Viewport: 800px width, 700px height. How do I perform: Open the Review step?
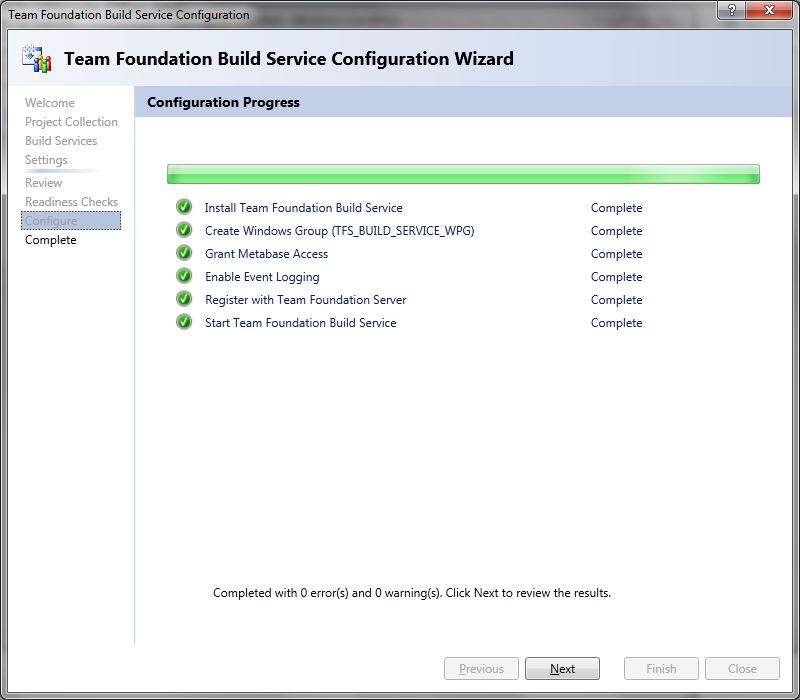point(43,183)
